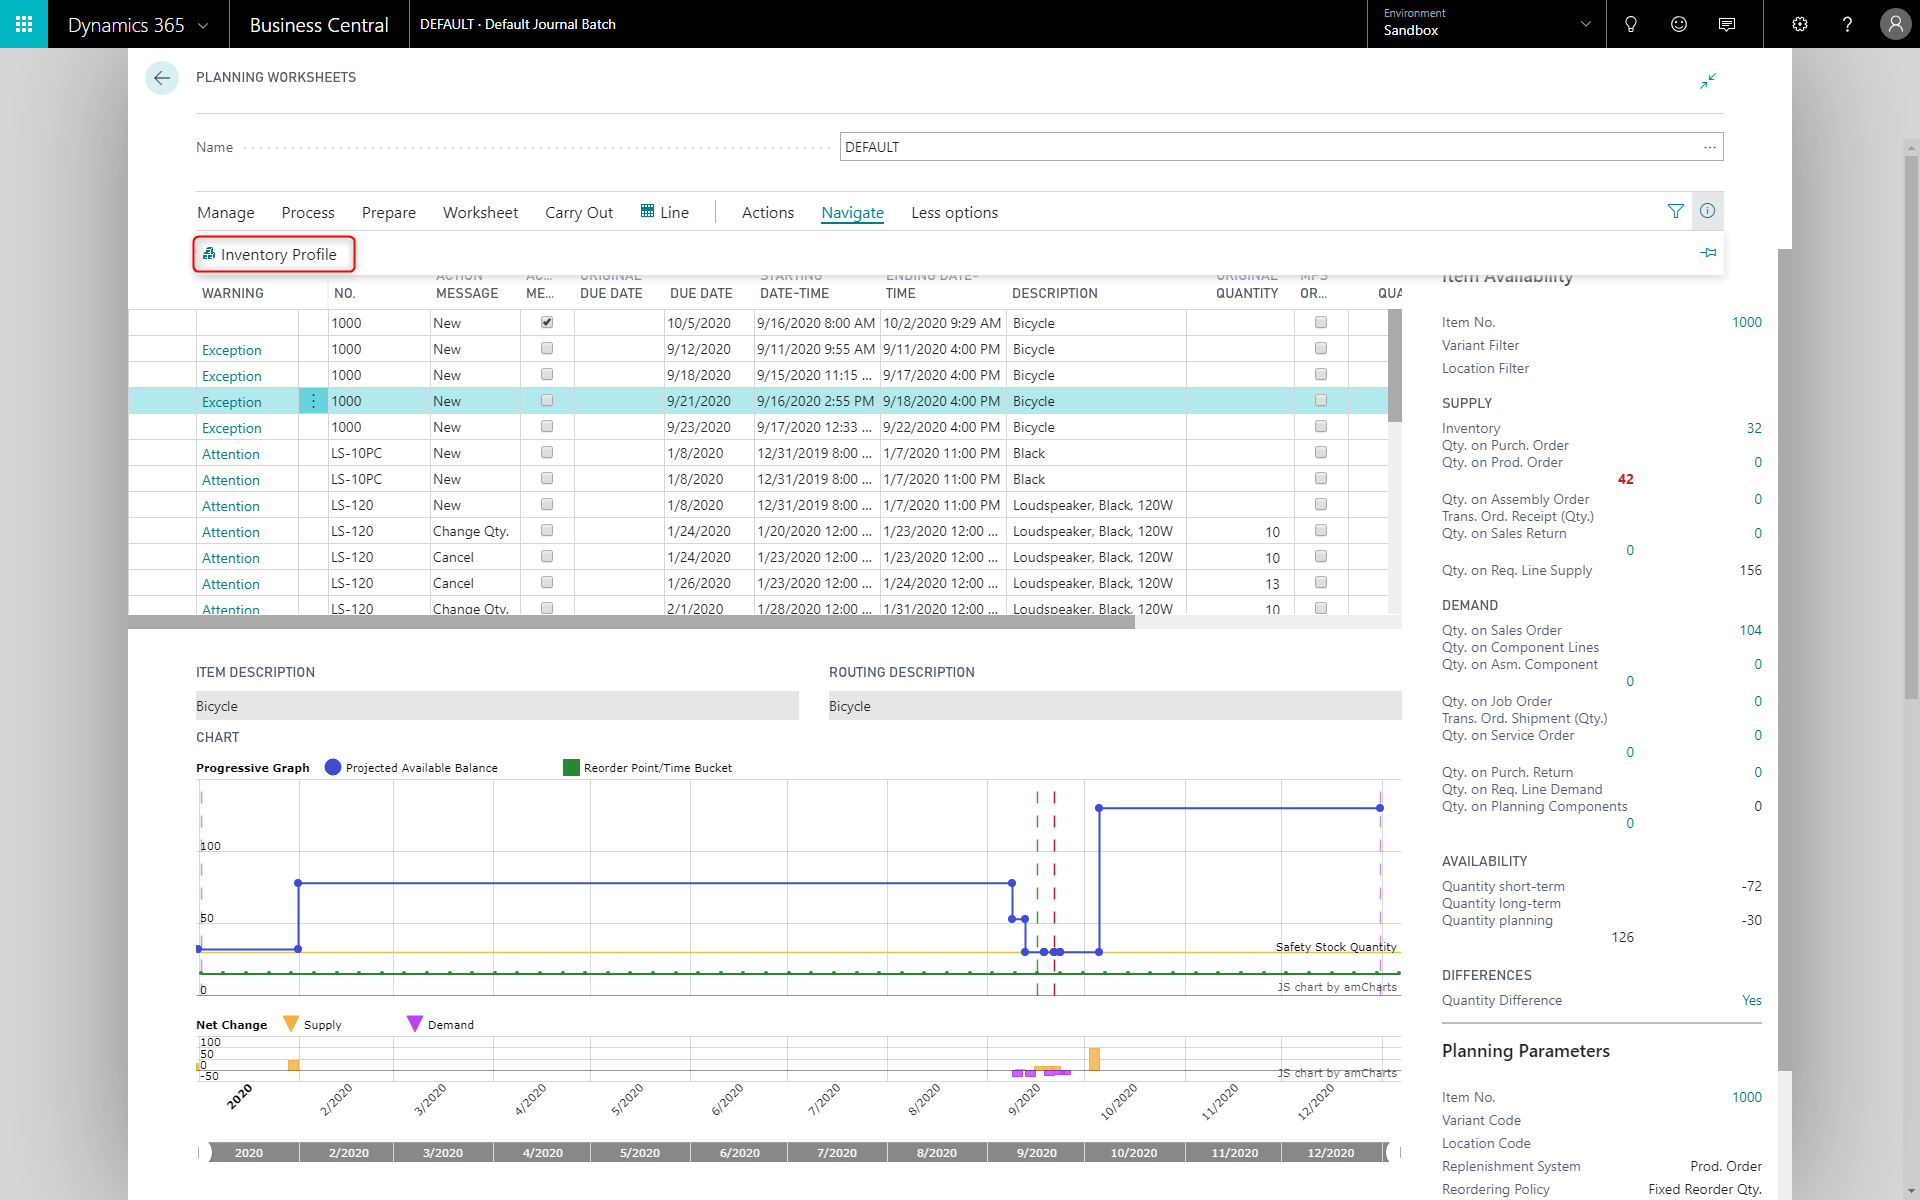1920x1200 pixels.
Task: Exit full-screen view with collapse arrows icon
Action: [1708, 81]
